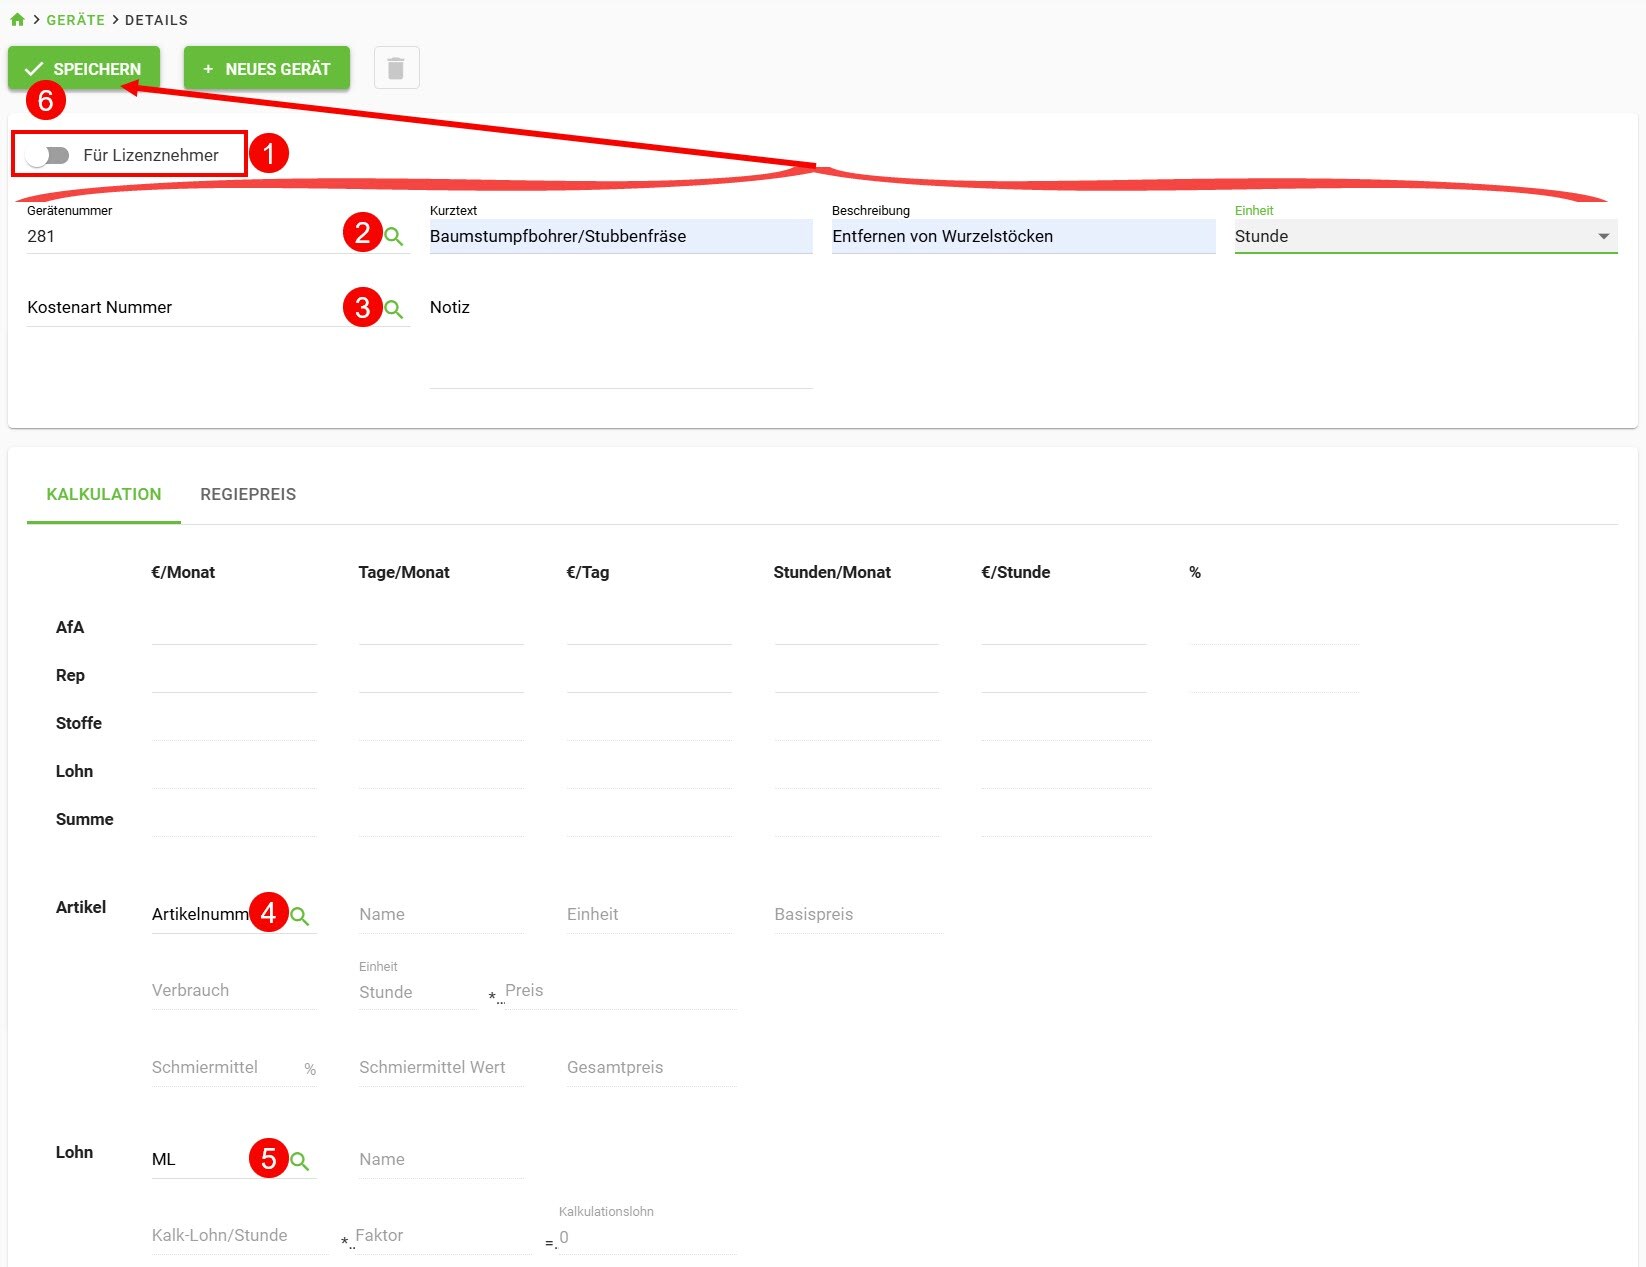The height and width of the screenshot is (1267, 1646).
Task: Open wage search magnifier beside ML
Action: (x=300, y=1161)
